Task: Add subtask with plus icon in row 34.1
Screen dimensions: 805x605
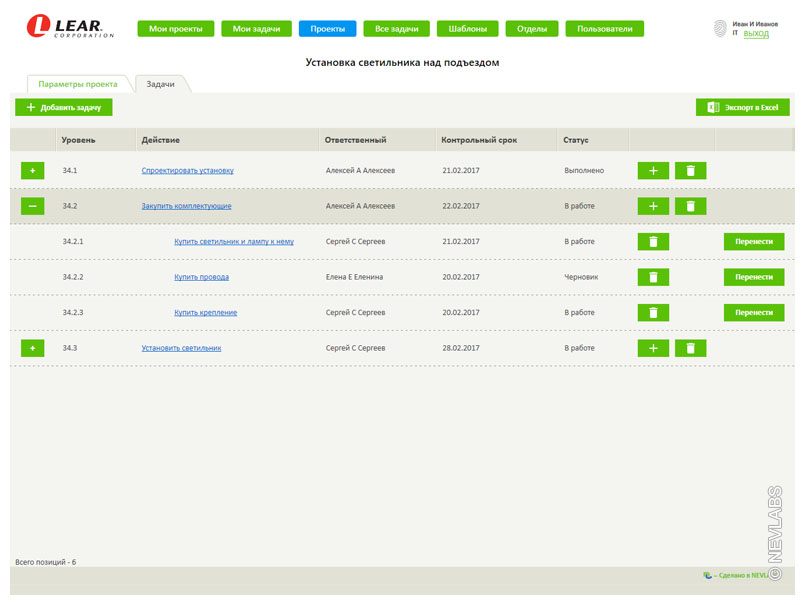Action: [x=653, y=171]
